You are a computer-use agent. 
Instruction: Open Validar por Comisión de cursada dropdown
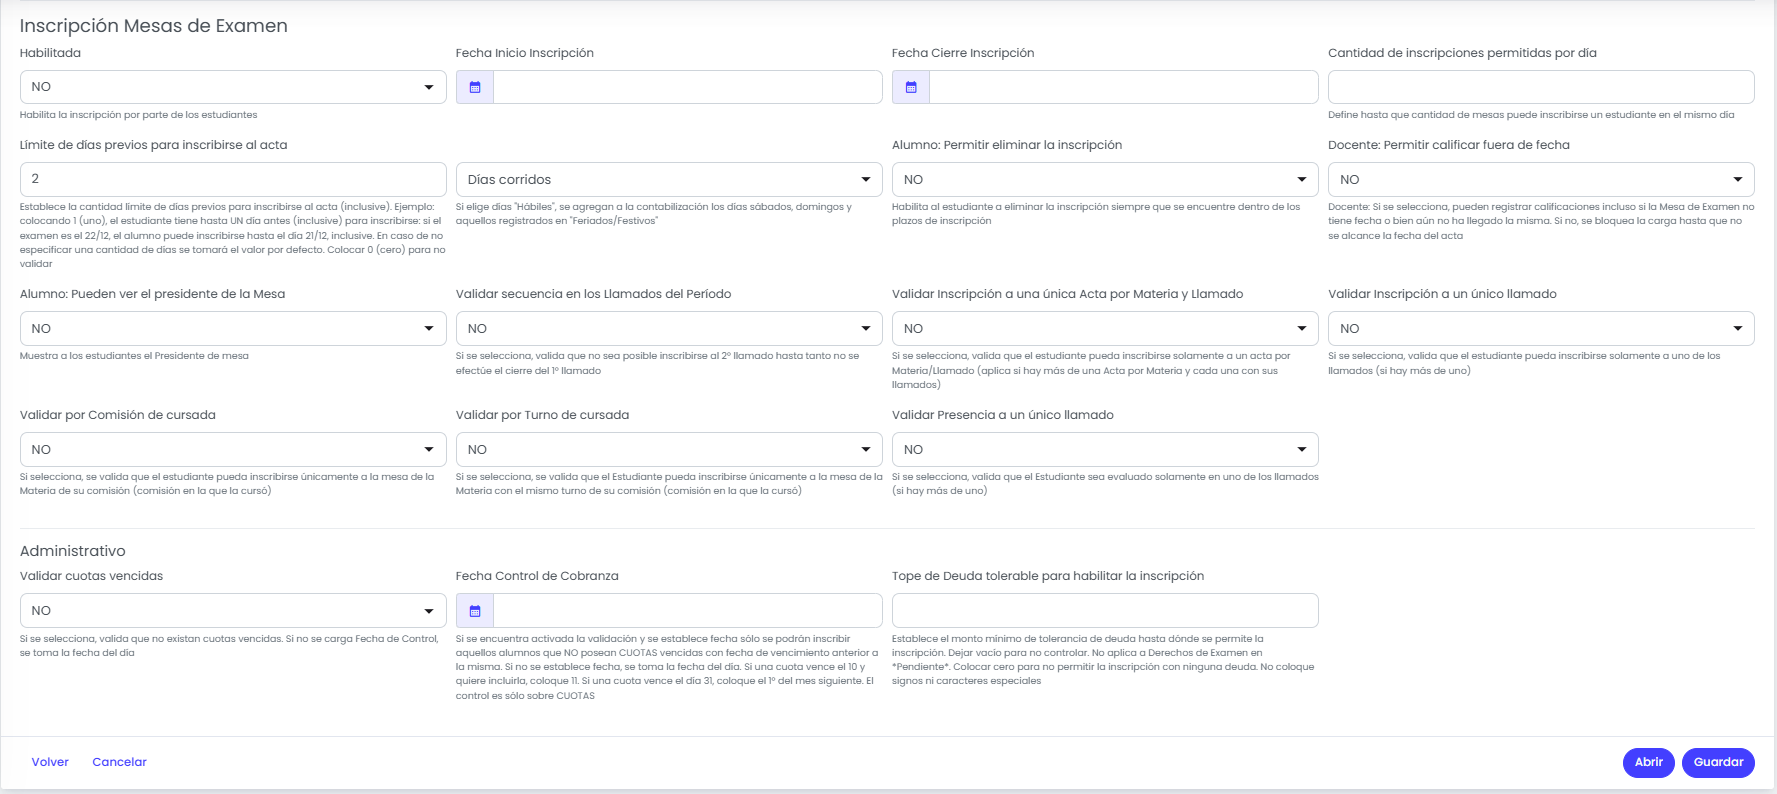(233, 450)
